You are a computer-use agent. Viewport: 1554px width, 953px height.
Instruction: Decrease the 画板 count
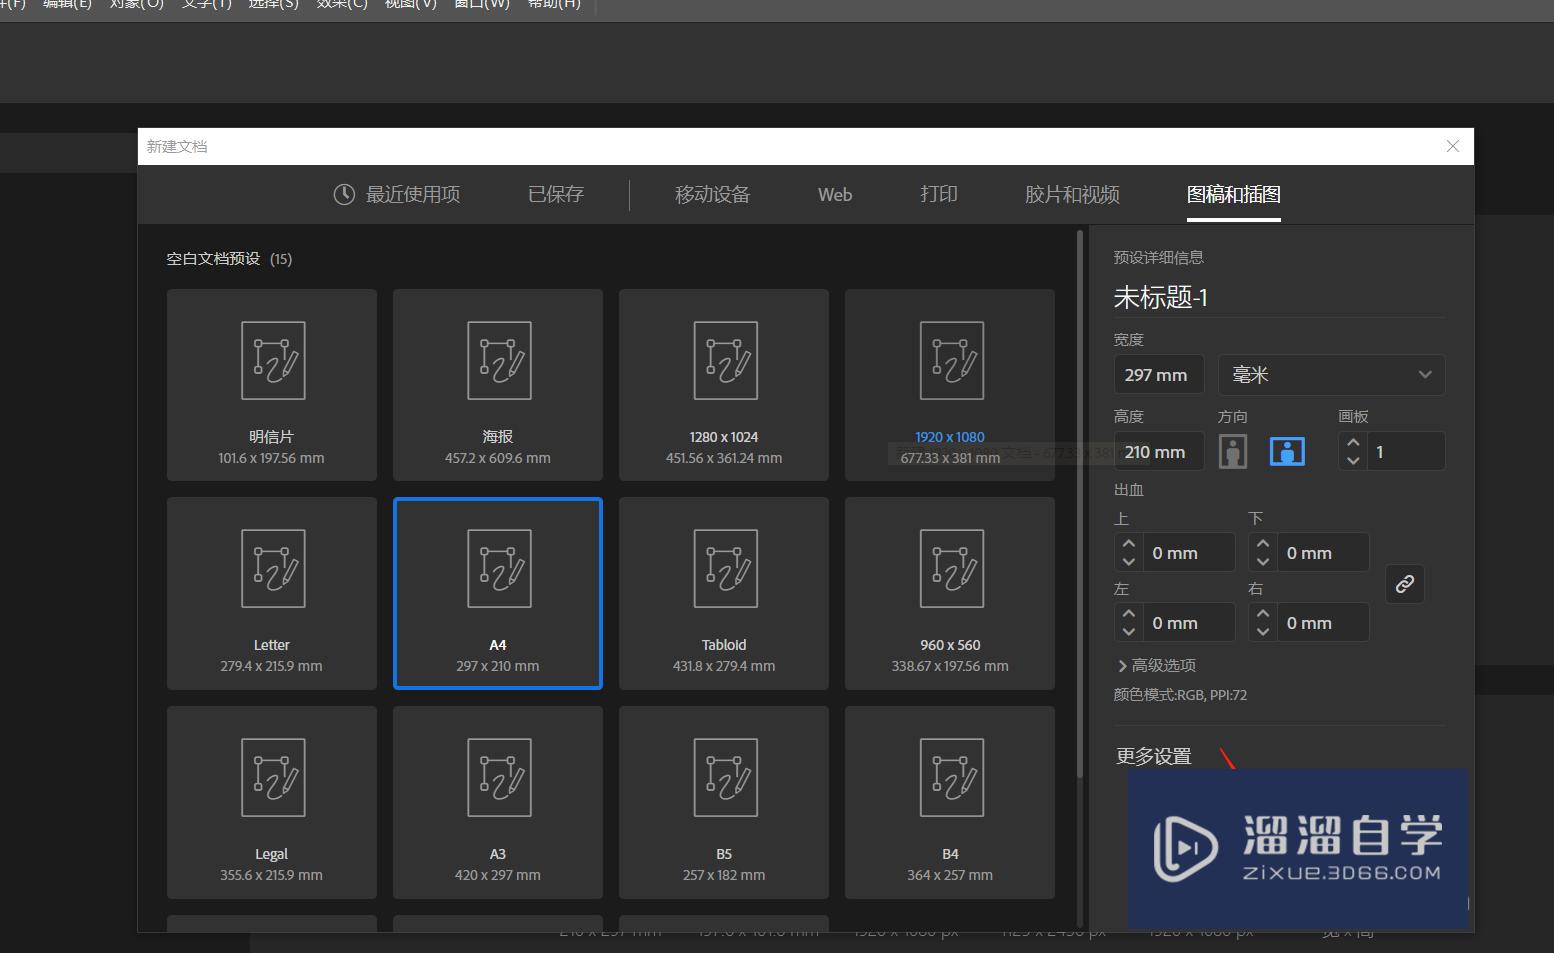tap(1353, 460)
